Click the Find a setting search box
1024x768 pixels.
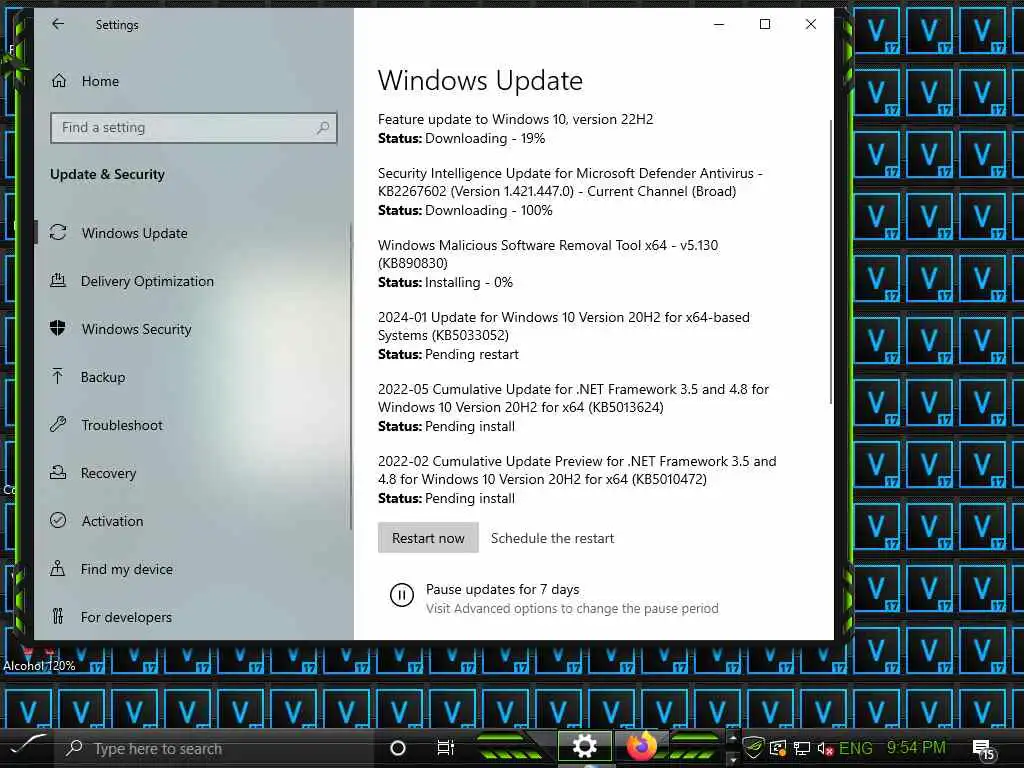tap(193, 127)
